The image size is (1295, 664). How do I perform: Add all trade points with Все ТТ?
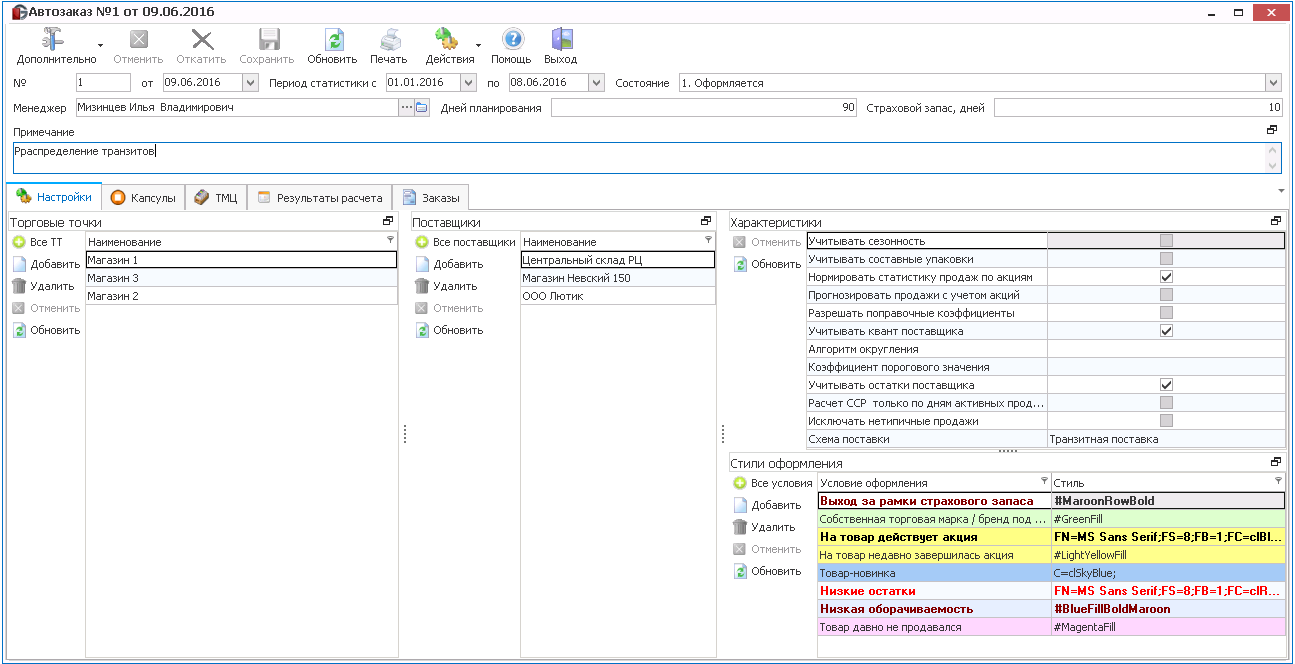pos(38,242)
